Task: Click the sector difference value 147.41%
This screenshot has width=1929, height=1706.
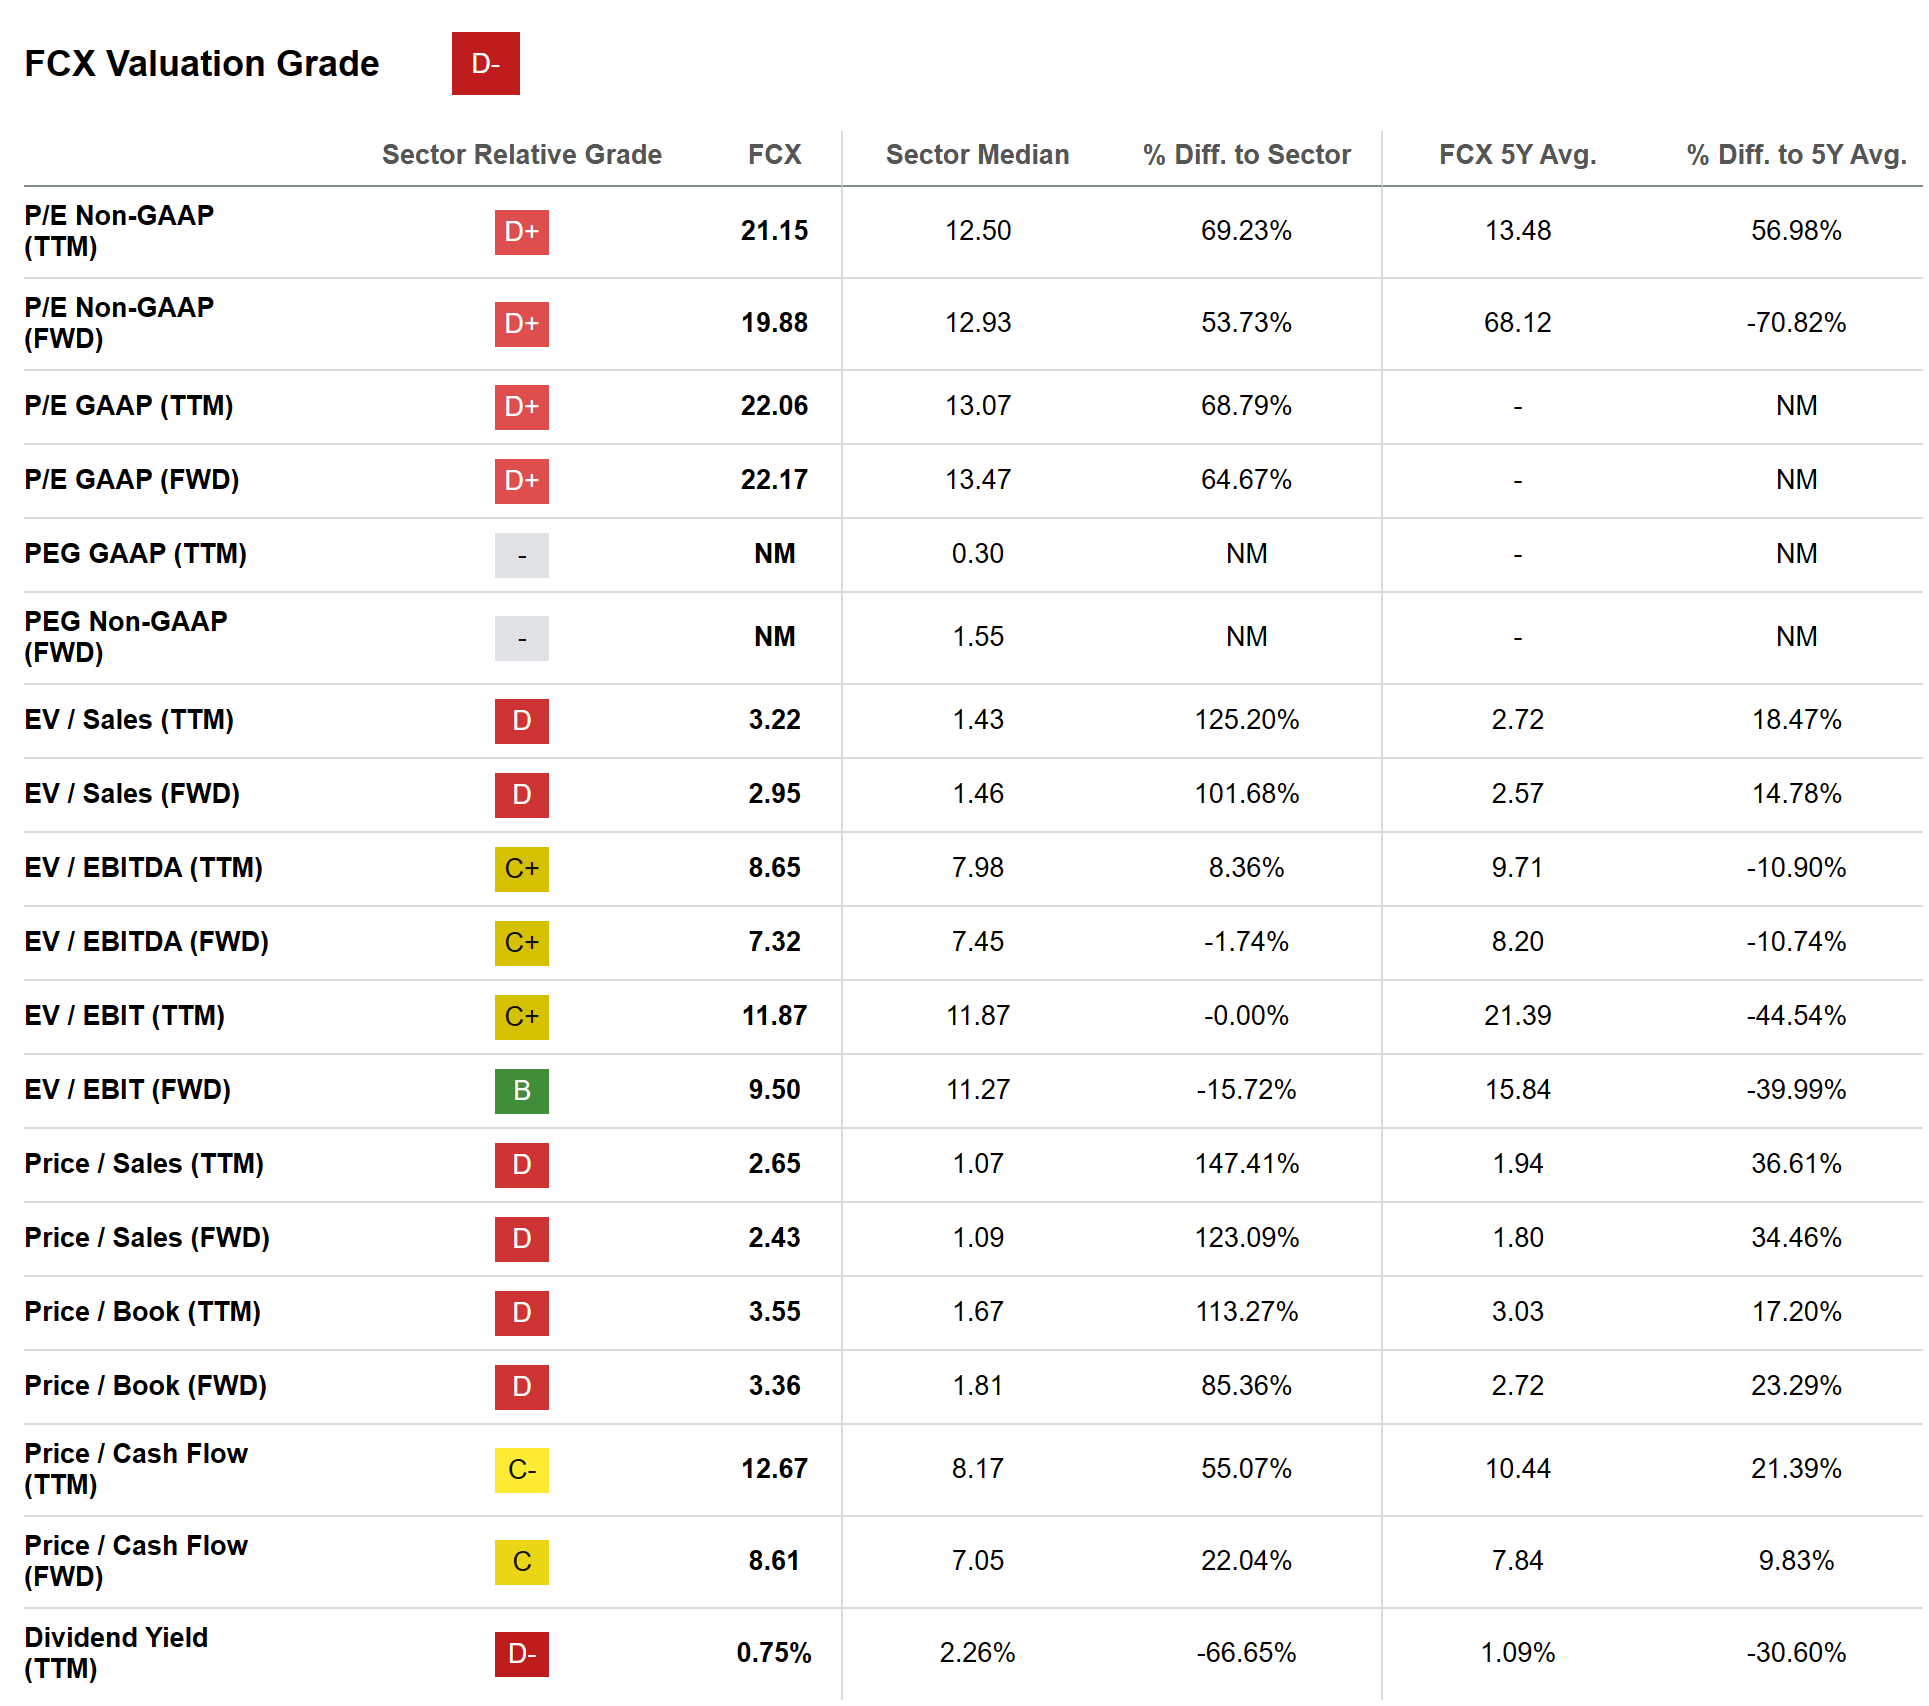Action: (1246, 1164)
